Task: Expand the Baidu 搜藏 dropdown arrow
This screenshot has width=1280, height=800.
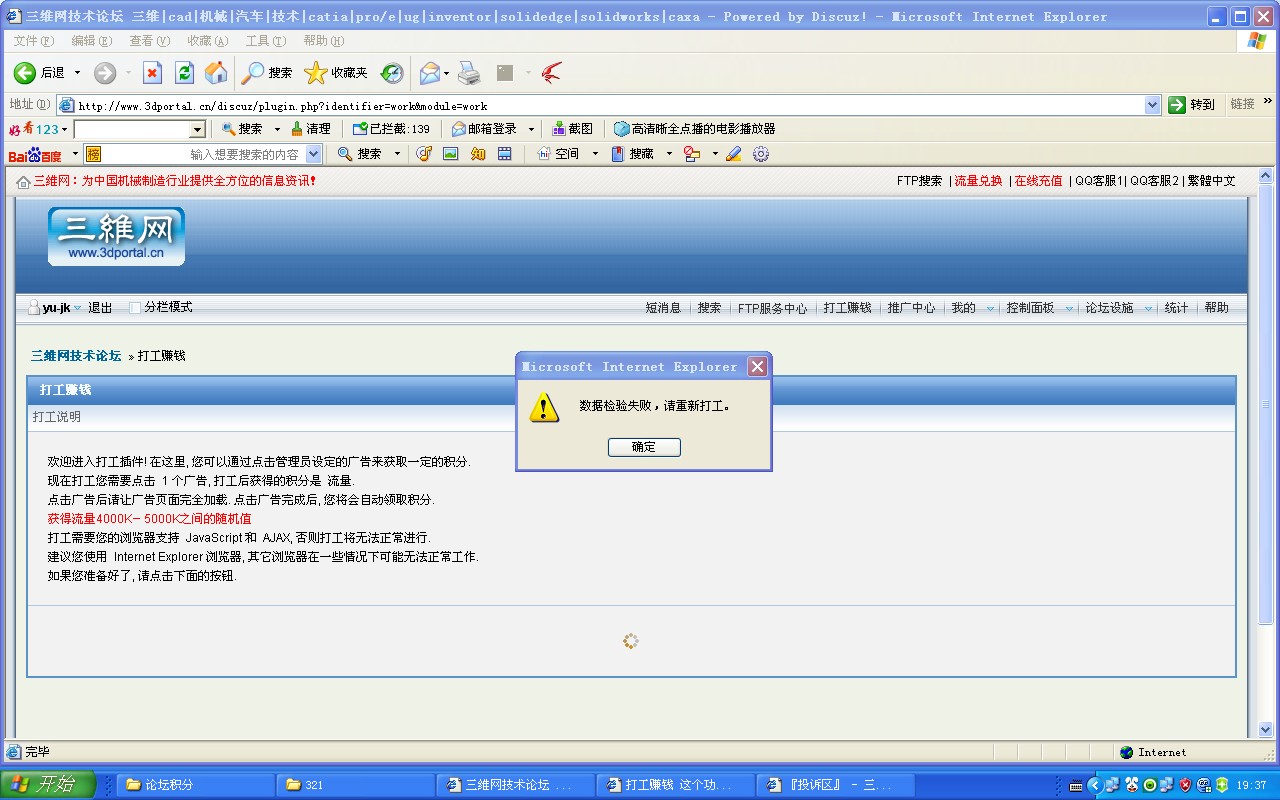Action: 669,154
